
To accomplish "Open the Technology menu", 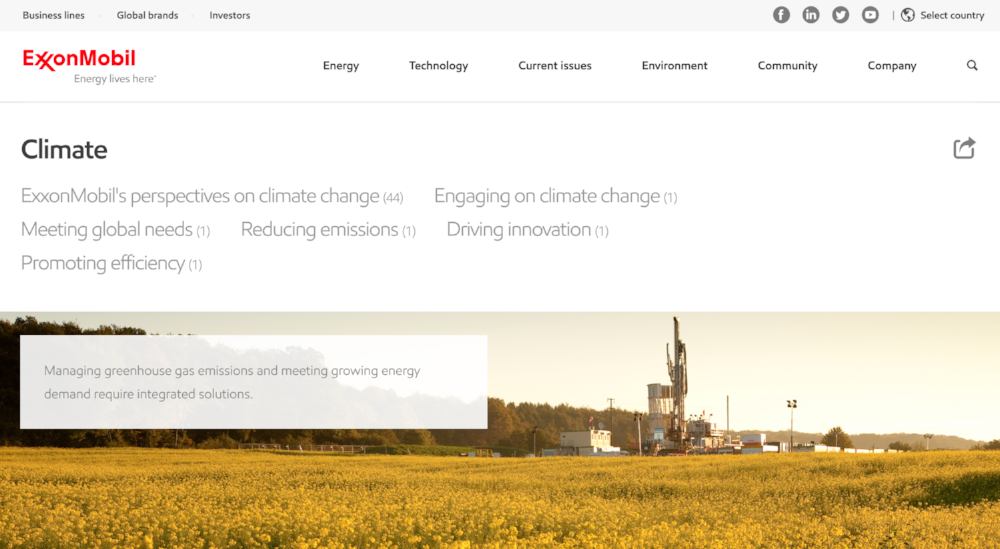I will (438, 66).
